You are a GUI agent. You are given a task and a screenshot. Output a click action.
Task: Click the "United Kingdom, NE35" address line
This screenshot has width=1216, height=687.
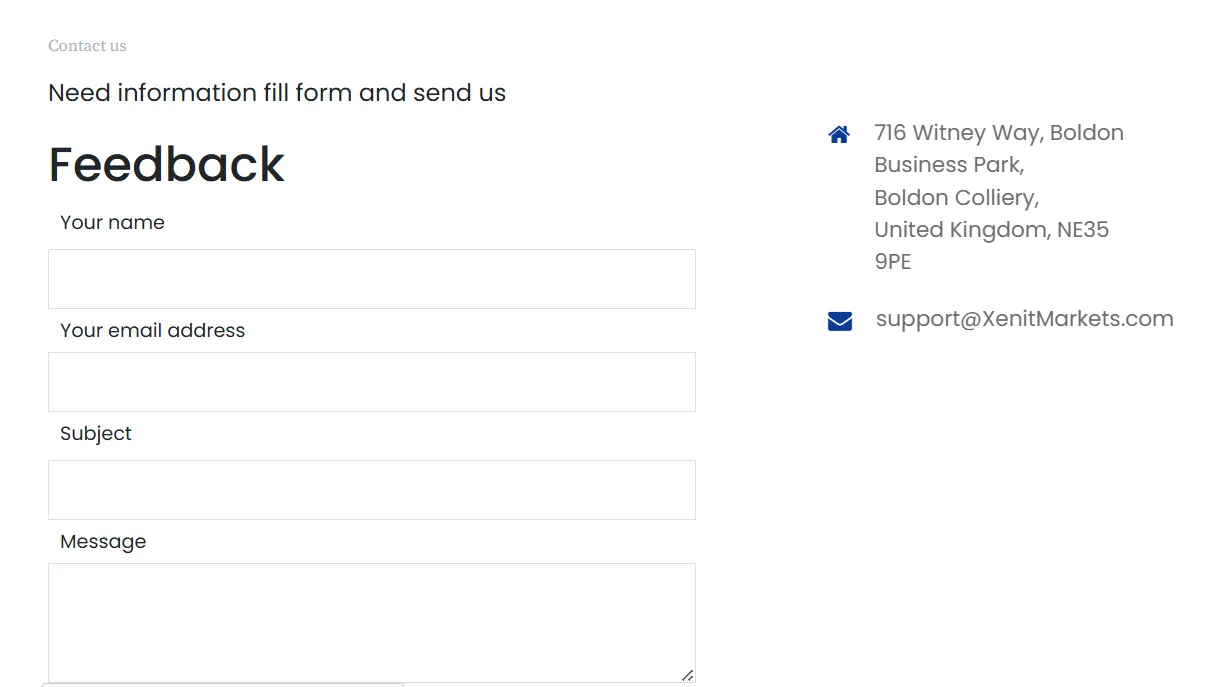coord(991,230)
